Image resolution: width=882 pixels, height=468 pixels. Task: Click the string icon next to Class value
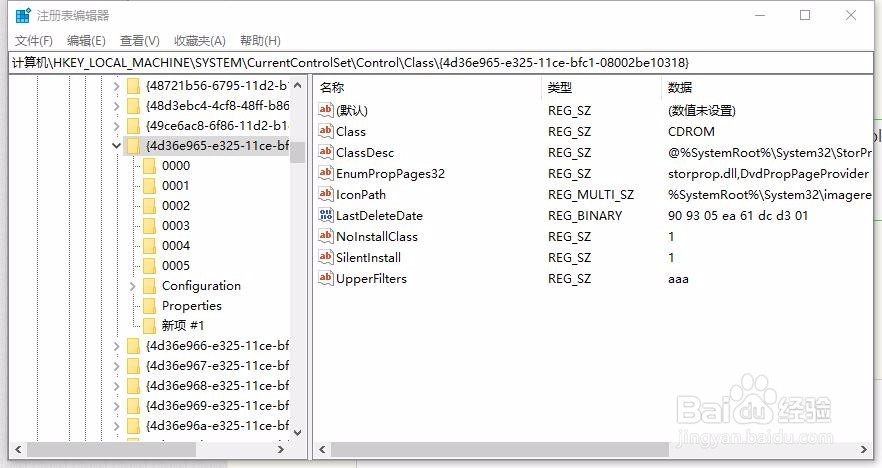tap(326, 131)
